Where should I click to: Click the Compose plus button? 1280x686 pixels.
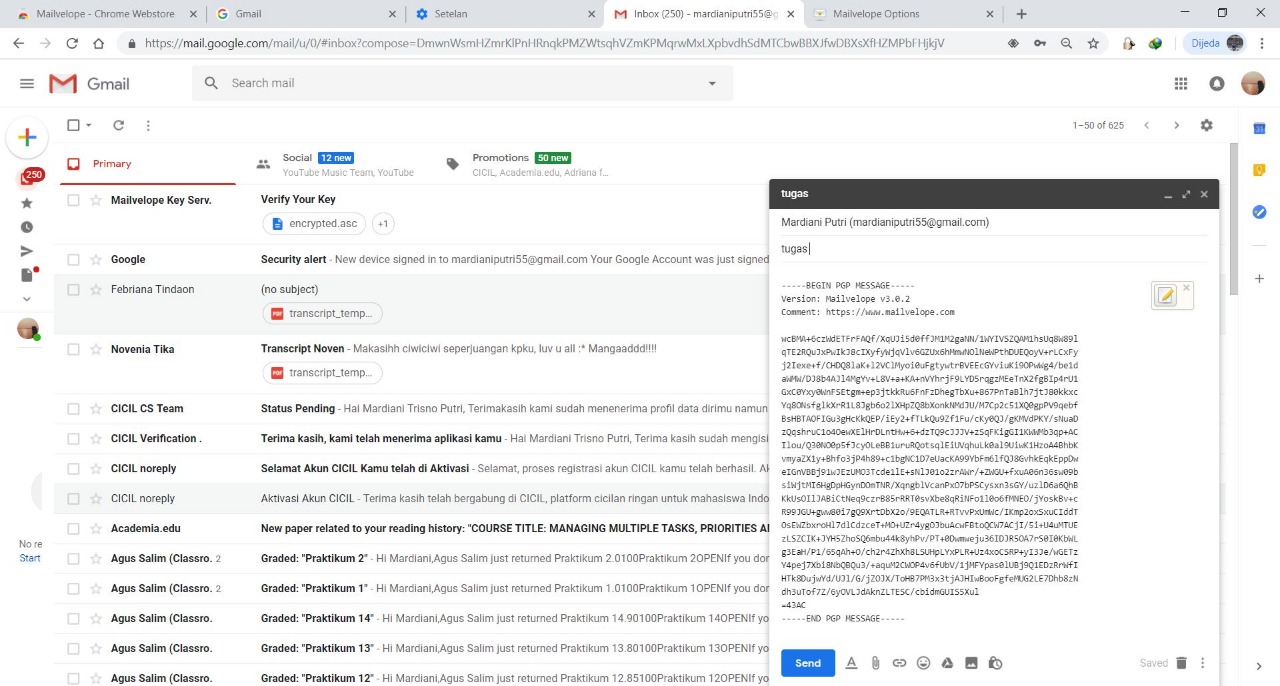pos(27,138)
